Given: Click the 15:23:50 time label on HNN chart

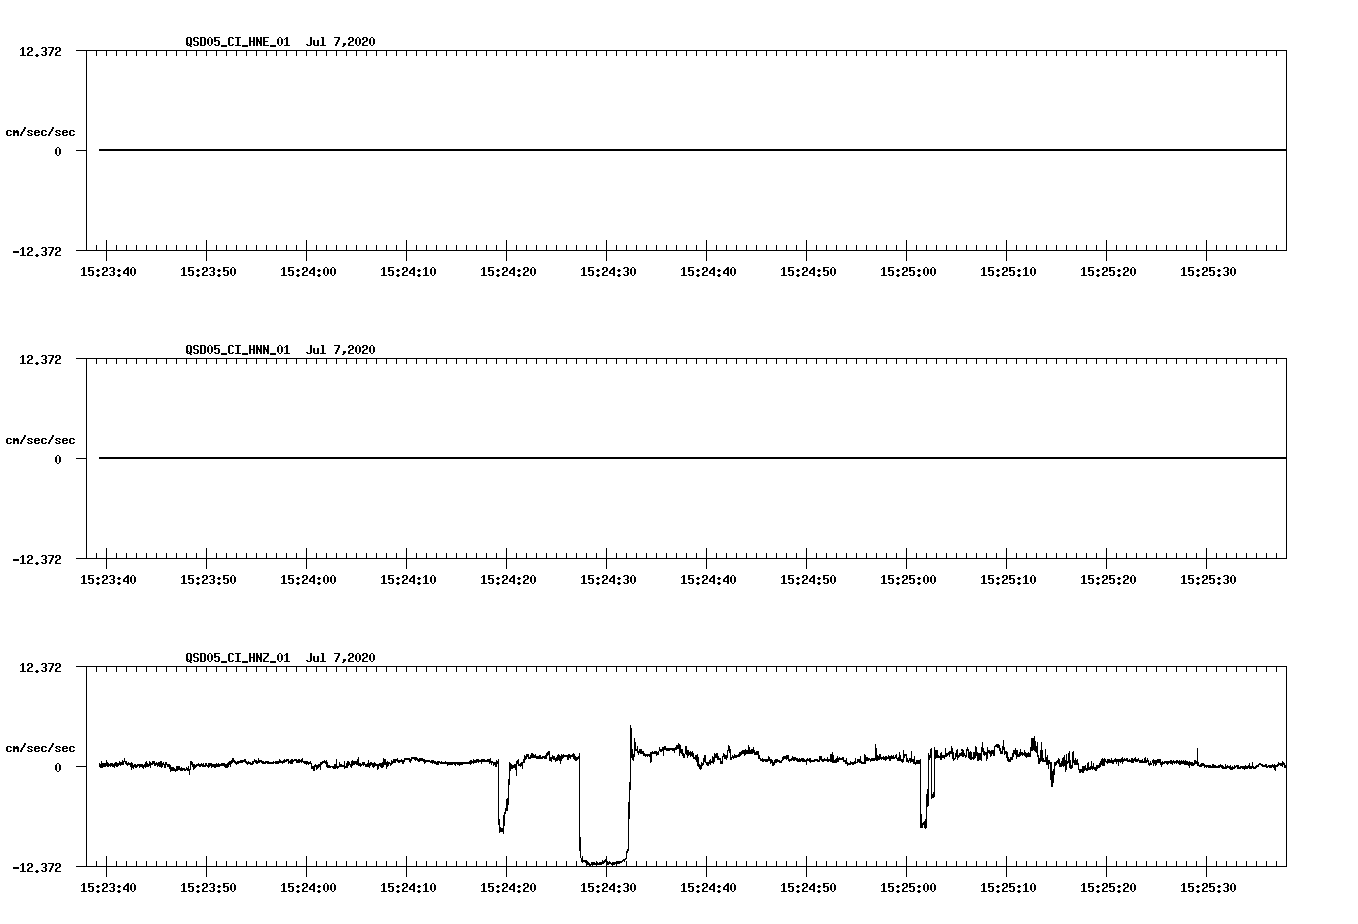Looking at the screenshot, I should [208, 579].
